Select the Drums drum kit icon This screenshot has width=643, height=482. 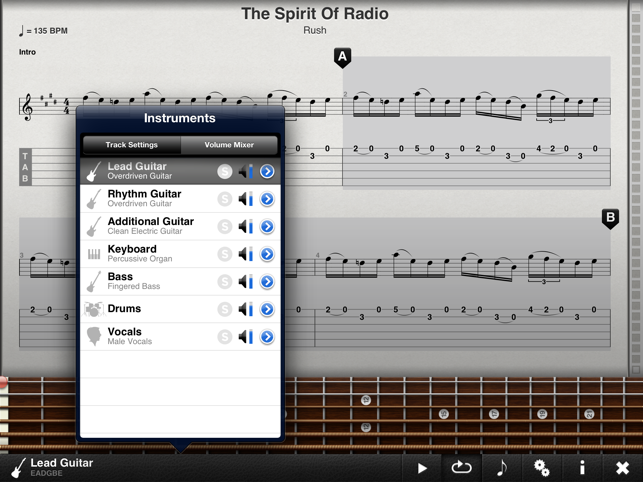click(94, 309)
